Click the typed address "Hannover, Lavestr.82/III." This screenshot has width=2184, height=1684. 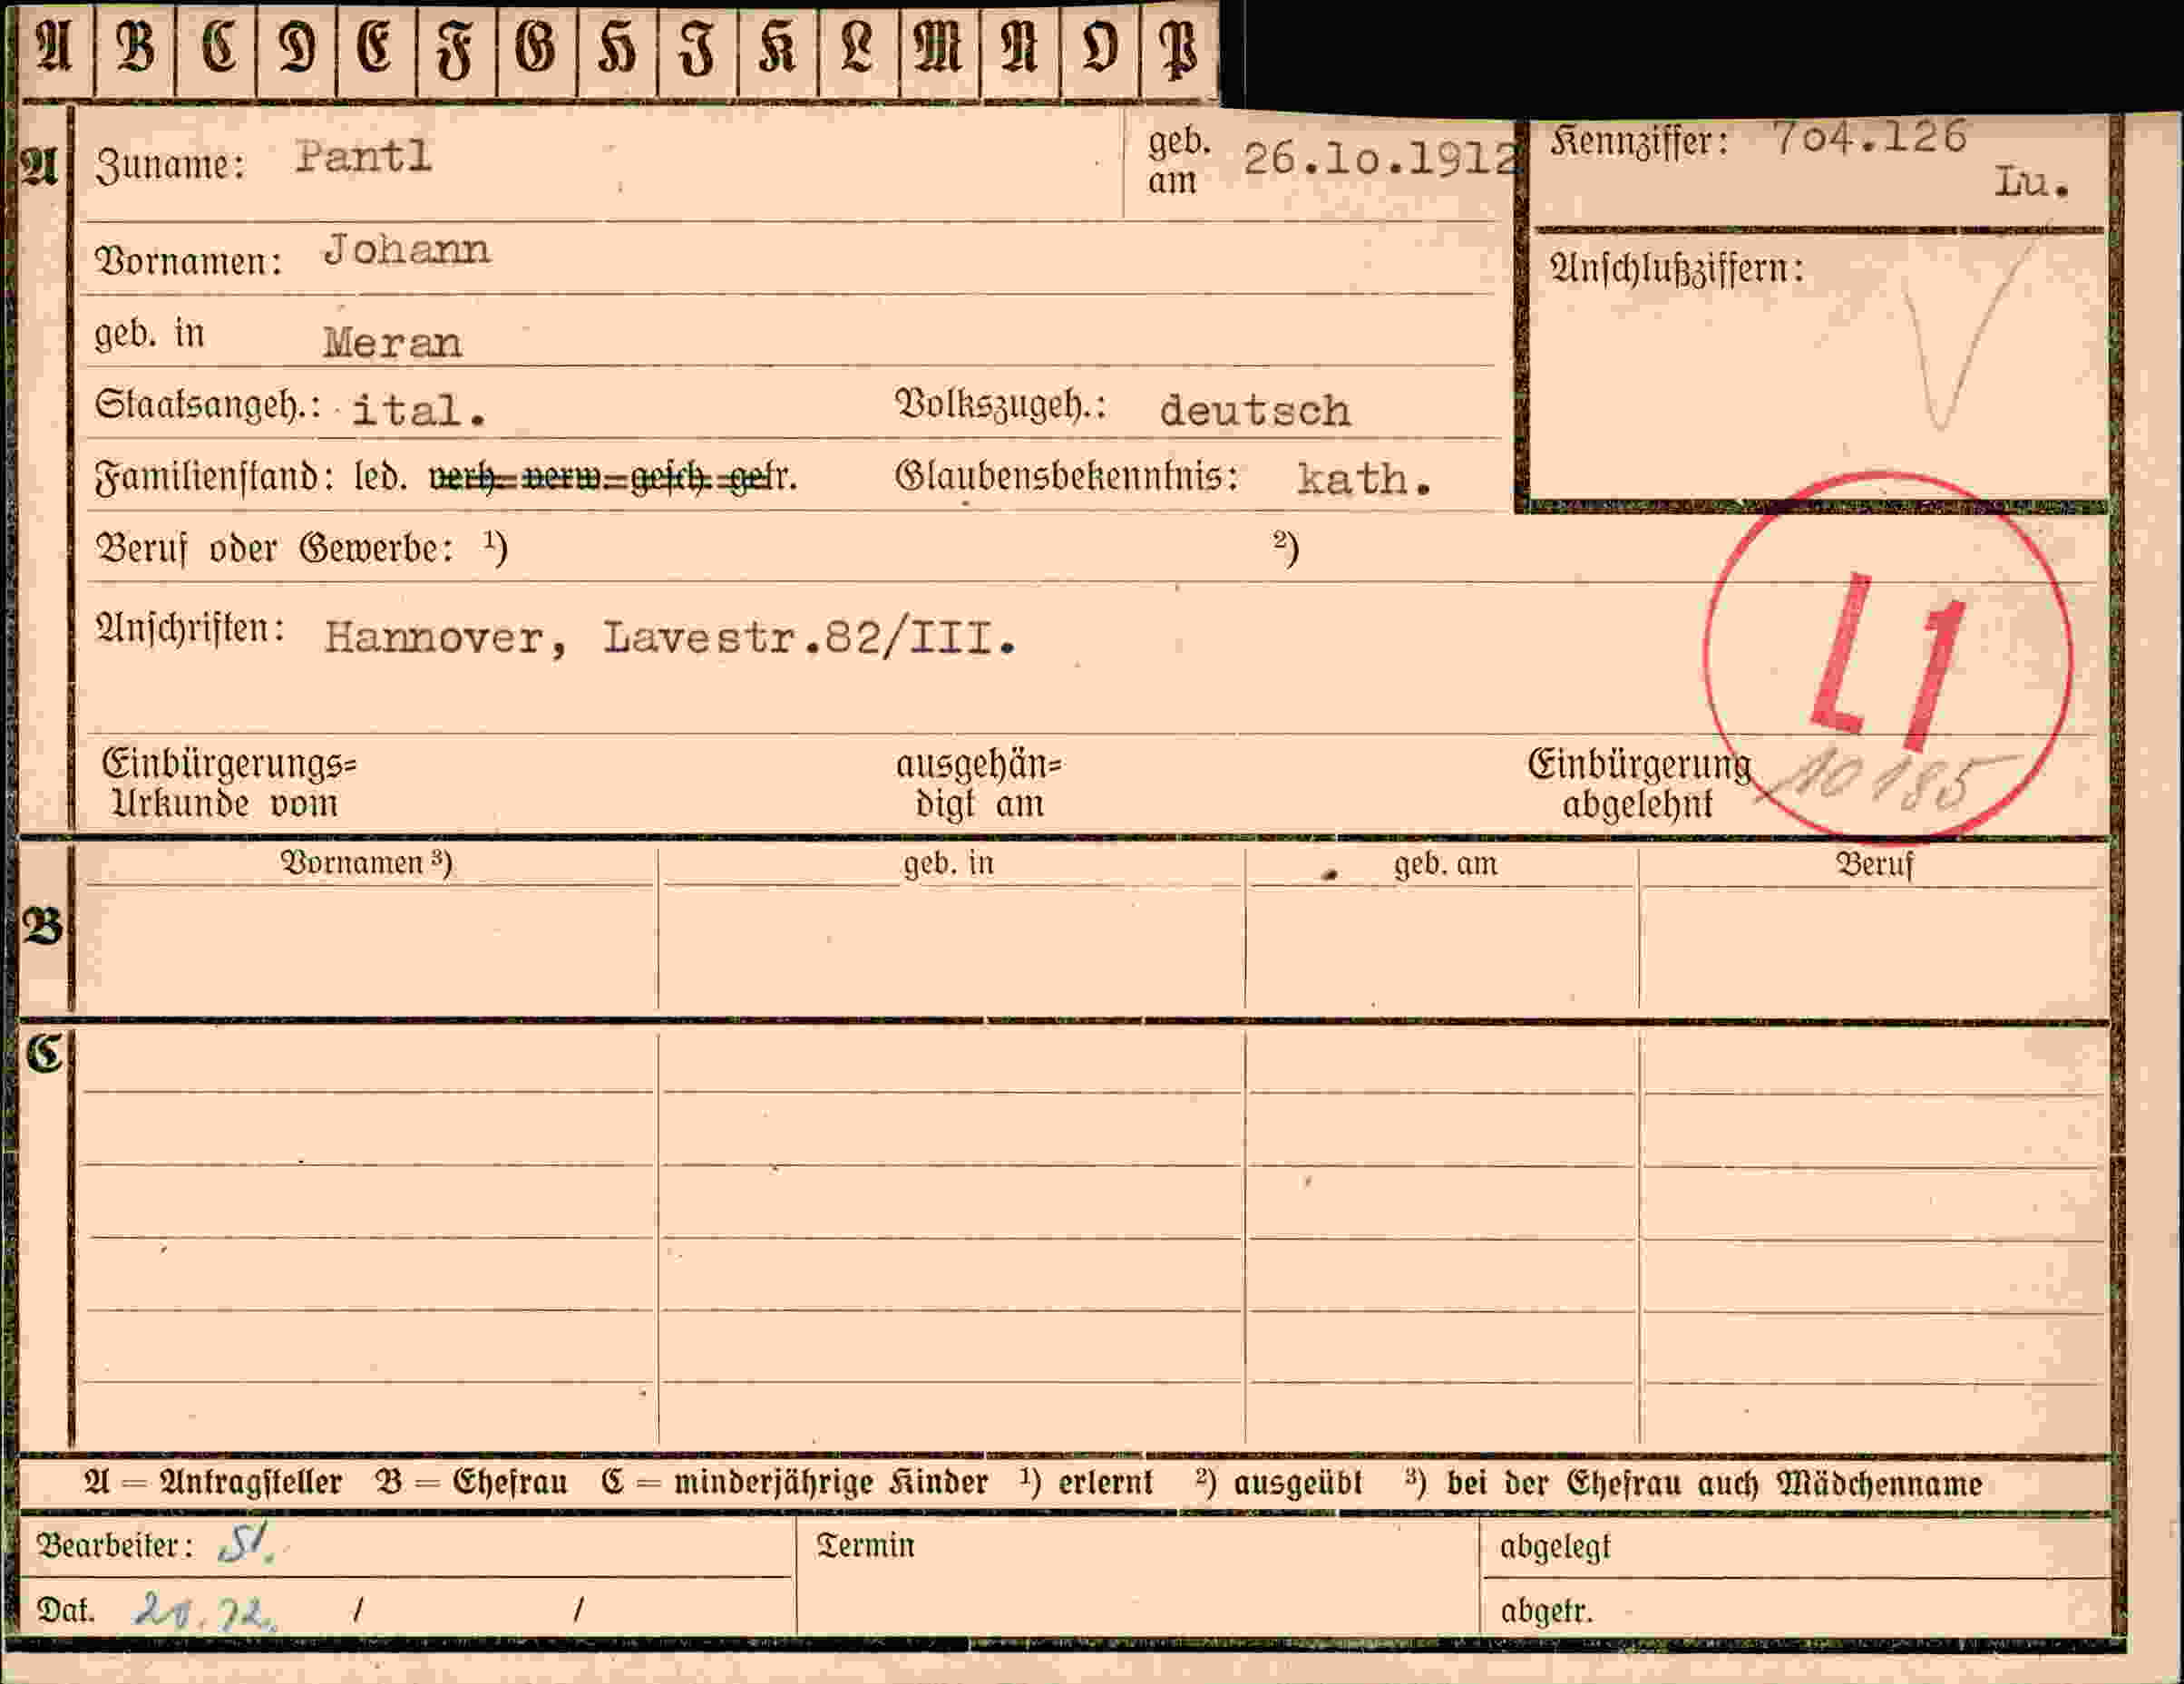click(671, 638)
